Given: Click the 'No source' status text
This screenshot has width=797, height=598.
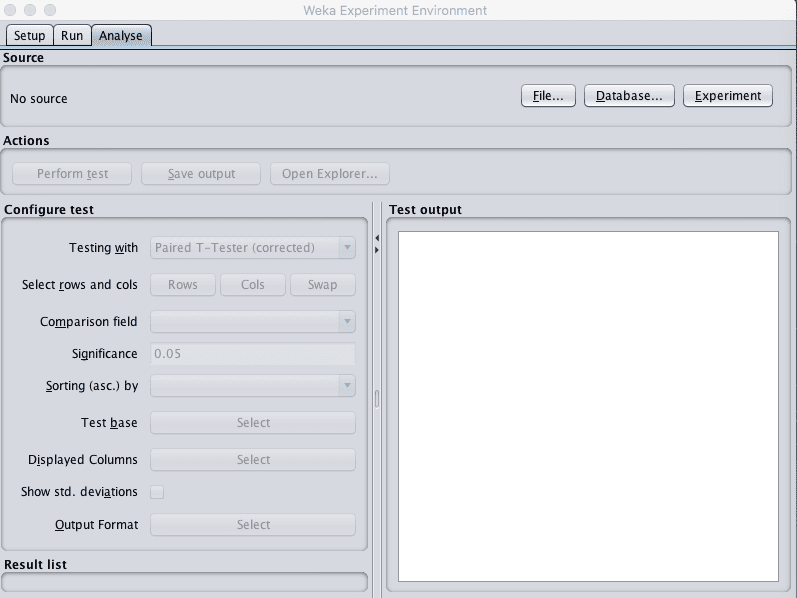Looking at the screenshot, I should coord(39,99).
